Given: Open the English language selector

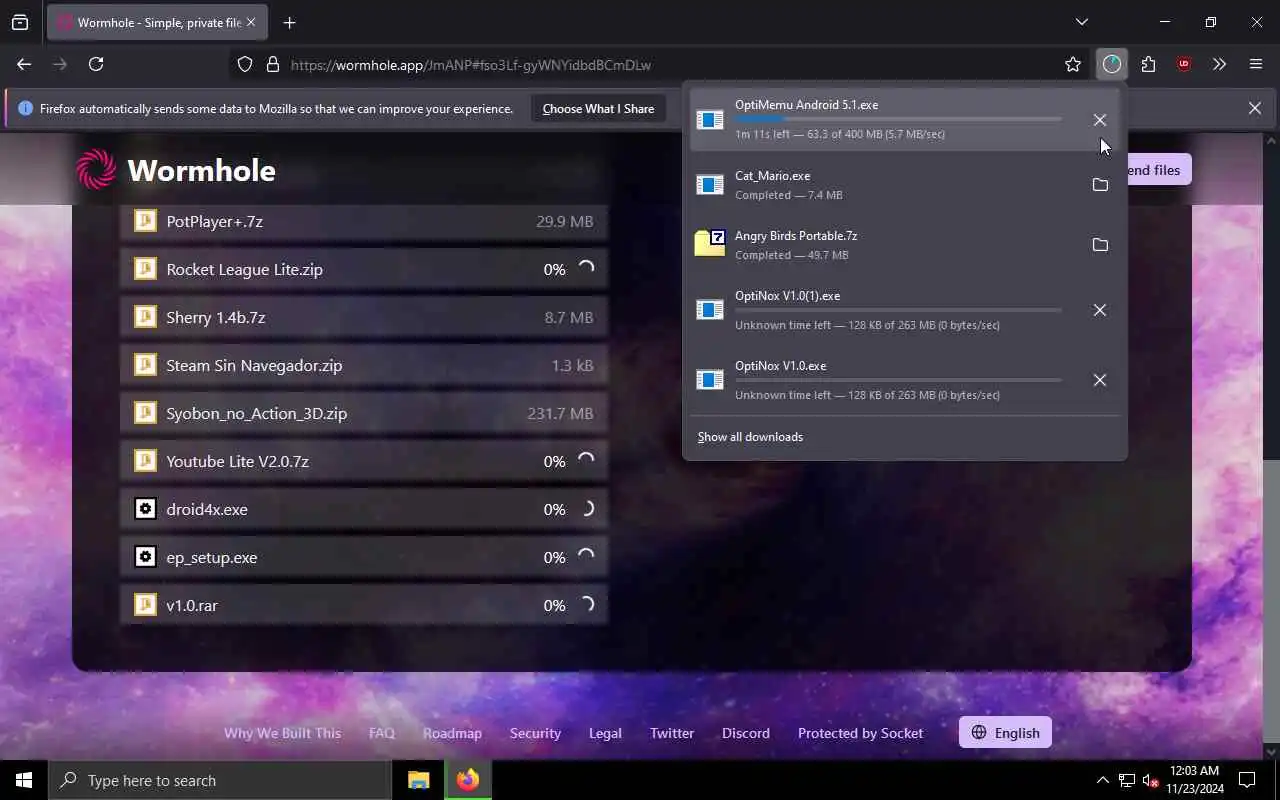Looking at the screenshot, I should 1005,732.
